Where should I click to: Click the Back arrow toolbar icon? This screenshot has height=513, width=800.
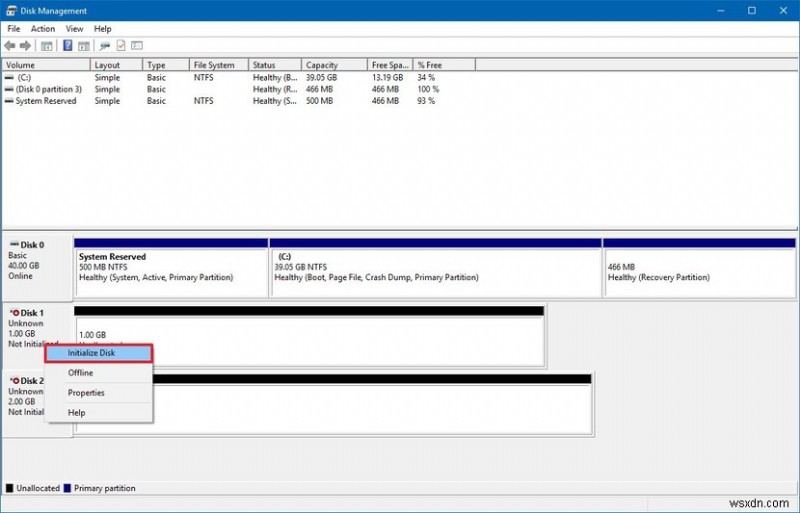point(10,46)
